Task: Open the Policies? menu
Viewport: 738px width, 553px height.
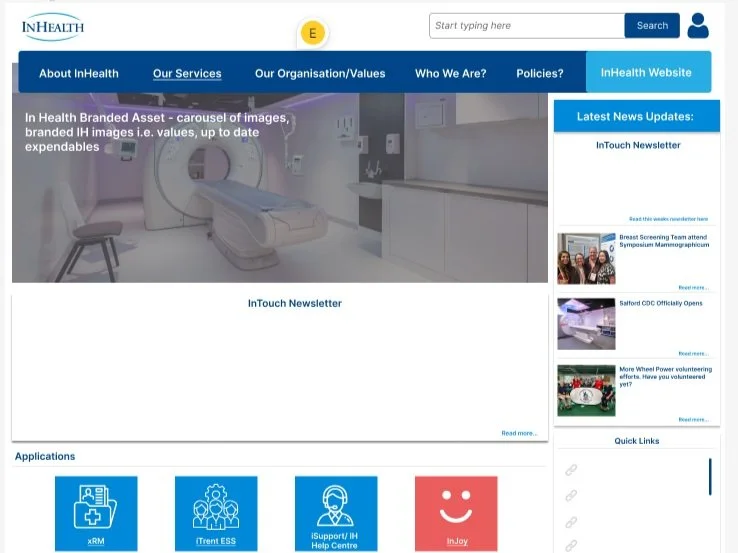Action: 540,73
